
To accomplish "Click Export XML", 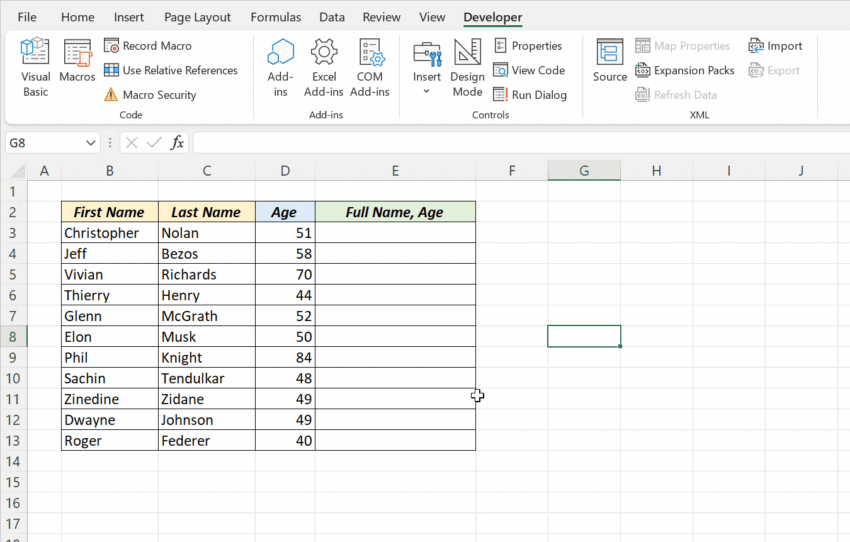I will [x=774, y=70].
